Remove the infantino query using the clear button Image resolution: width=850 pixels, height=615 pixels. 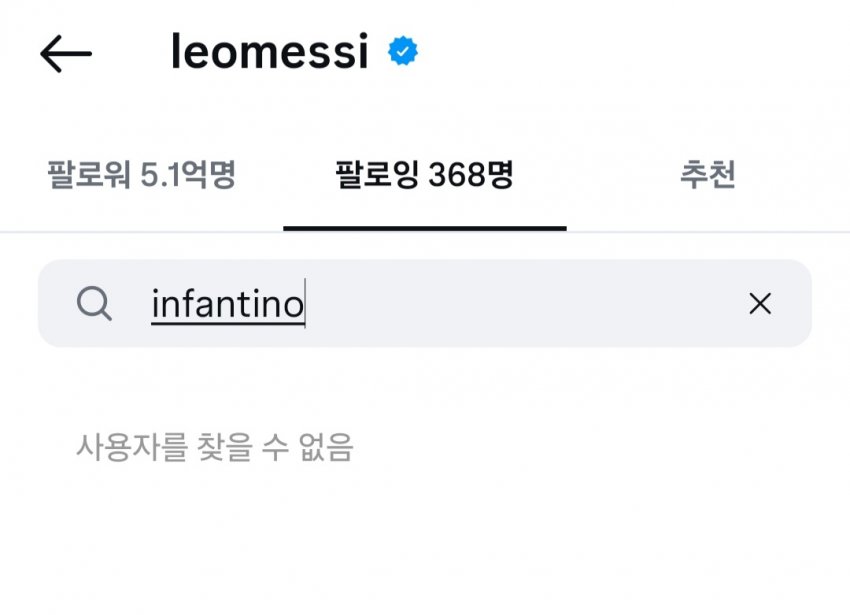(x=760, y=303)
